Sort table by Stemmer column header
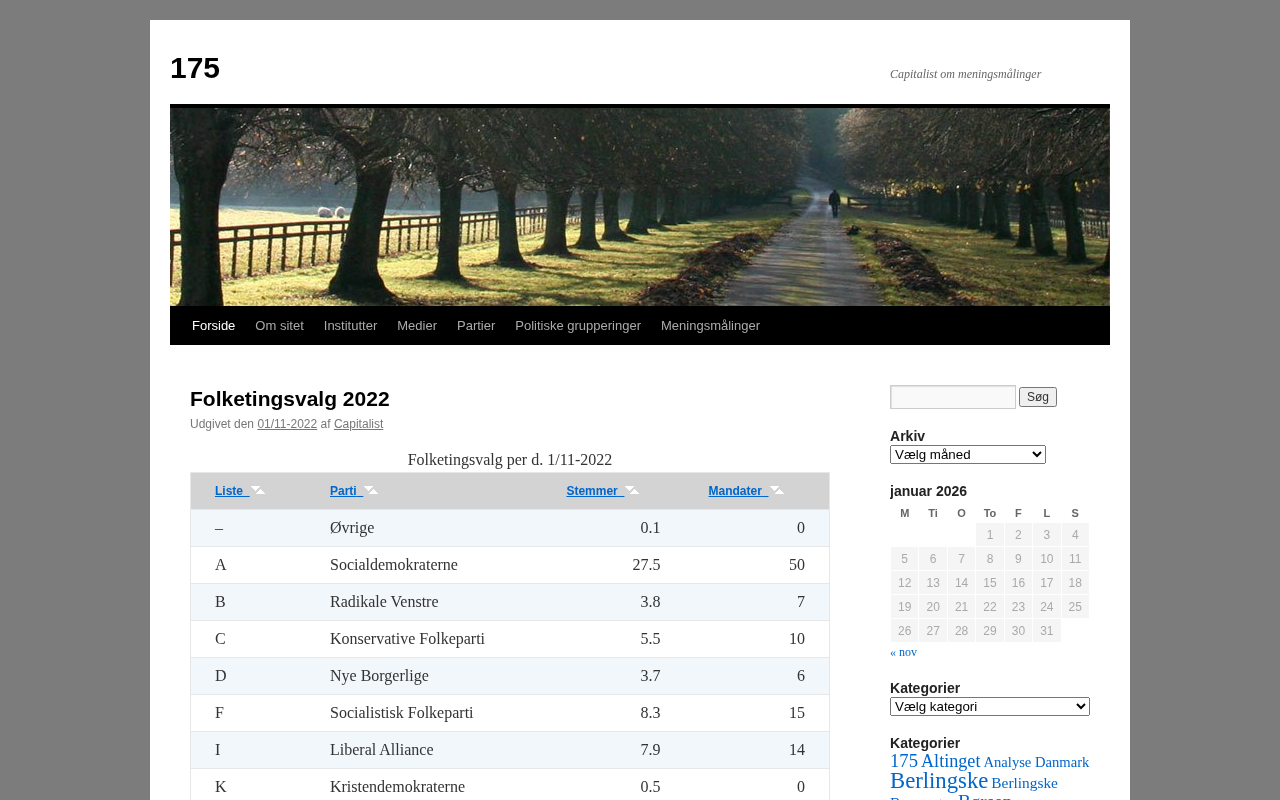 592,491
